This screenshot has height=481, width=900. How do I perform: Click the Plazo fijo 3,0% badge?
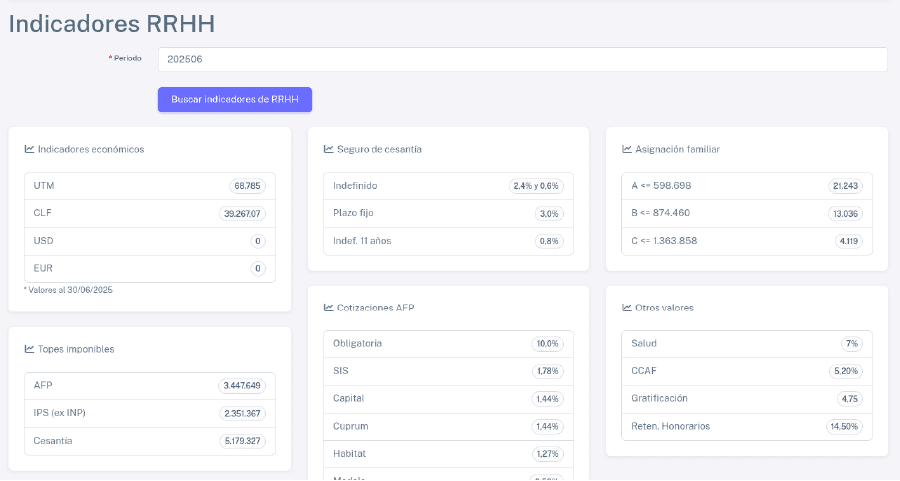point(549,214)
